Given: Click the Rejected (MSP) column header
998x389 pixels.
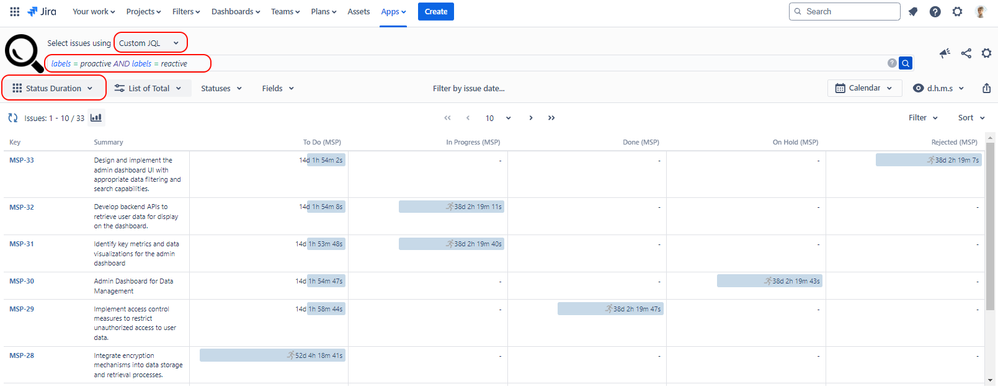Looking at the screenshot, I should [953, 142].
